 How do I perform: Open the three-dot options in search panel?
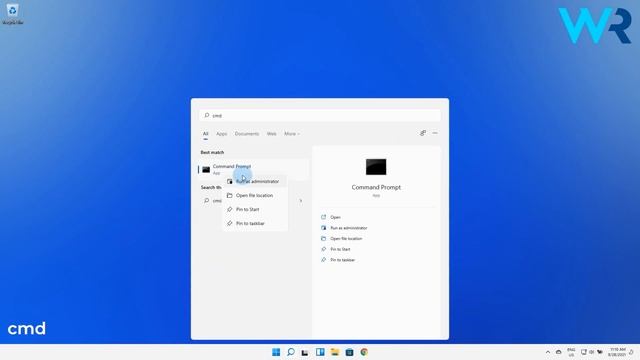click(x=435, y=133)
